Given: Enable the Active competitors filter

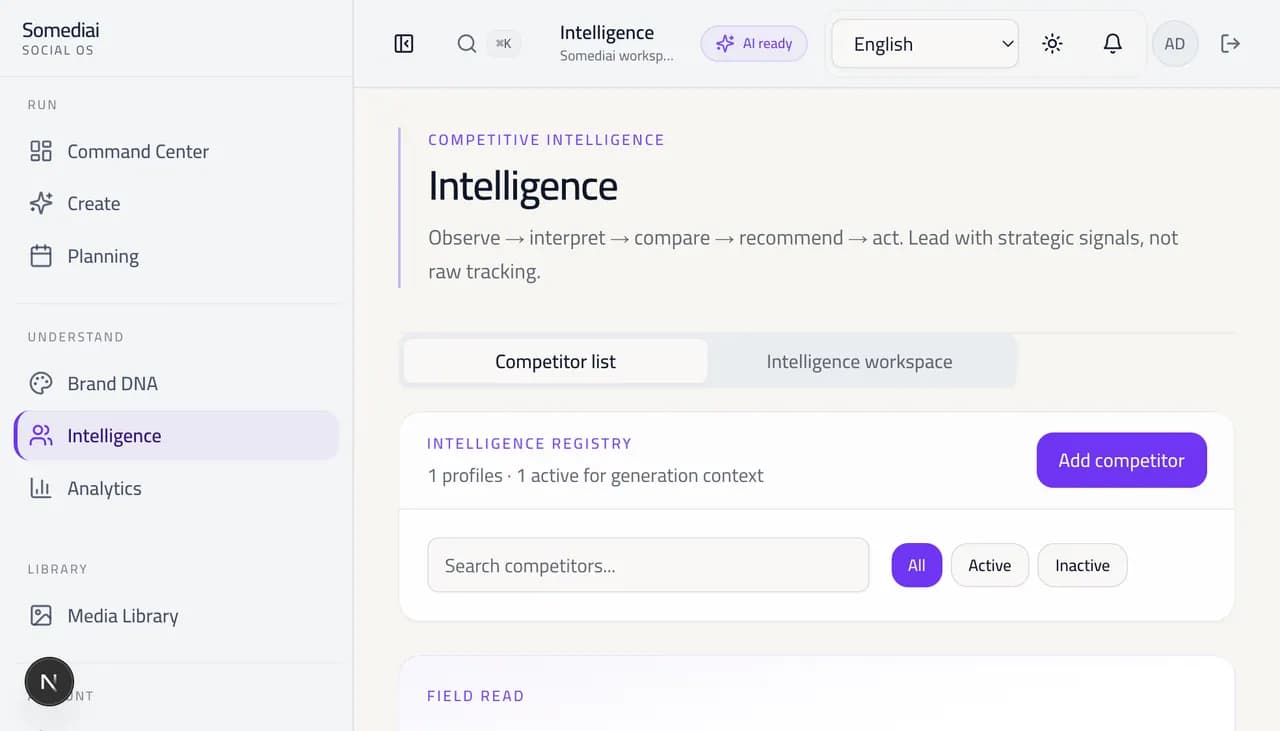Looking at the screenshot, I should (990, 565).
